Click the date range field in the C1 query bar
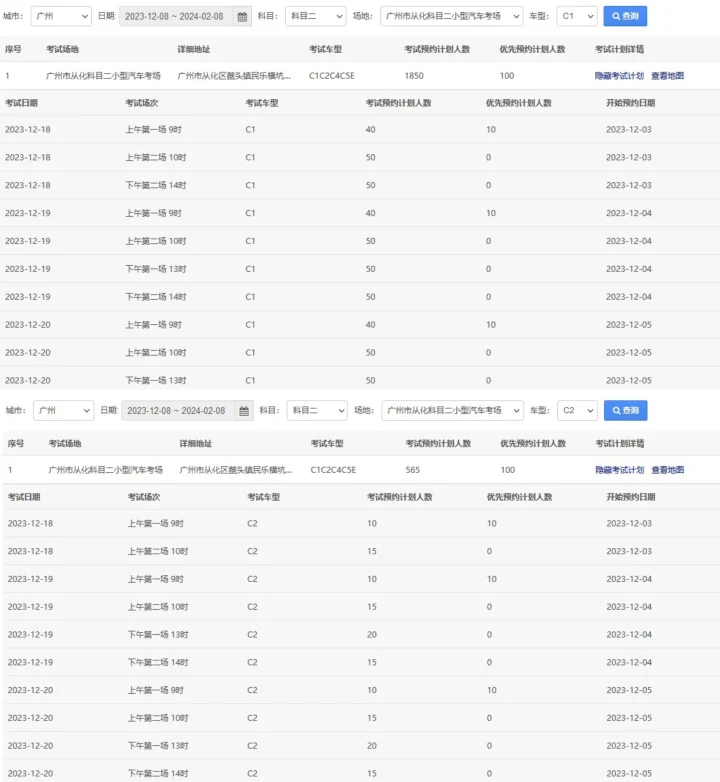The height and width of the screenshot is (782, 720). [177, 17]
